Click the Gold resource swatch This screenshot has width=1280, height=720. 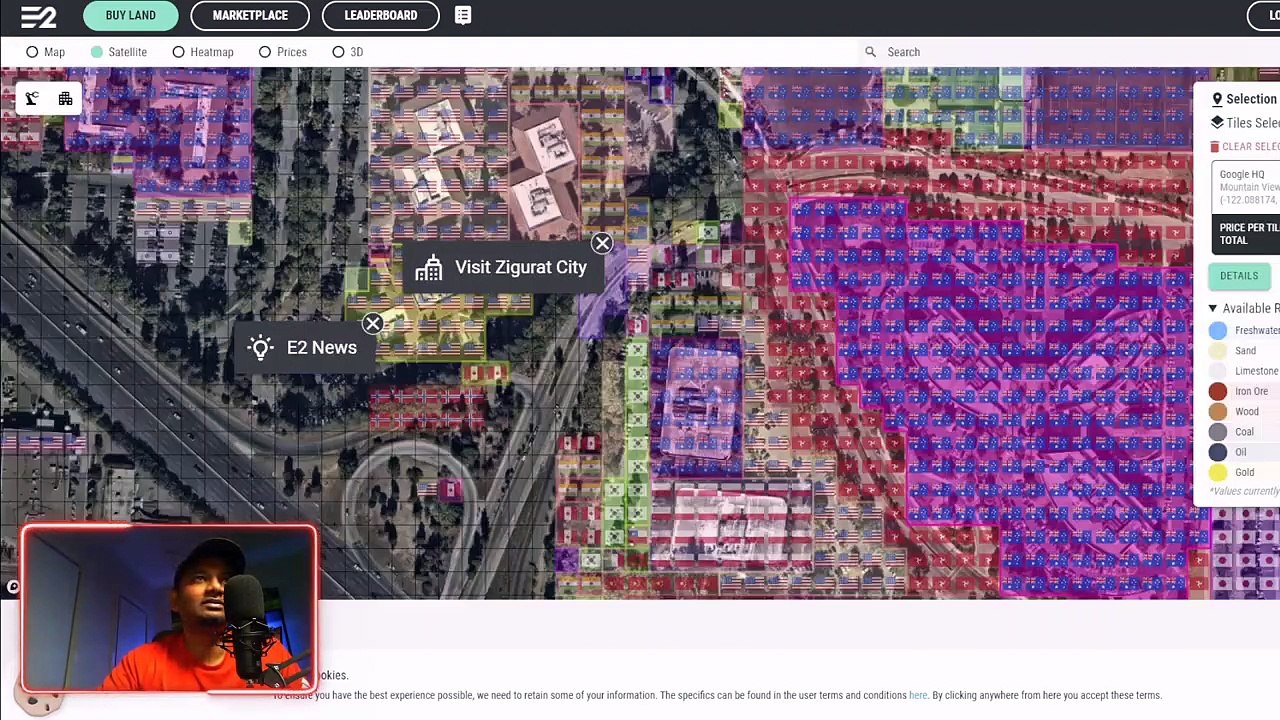tap(1217, 473)
